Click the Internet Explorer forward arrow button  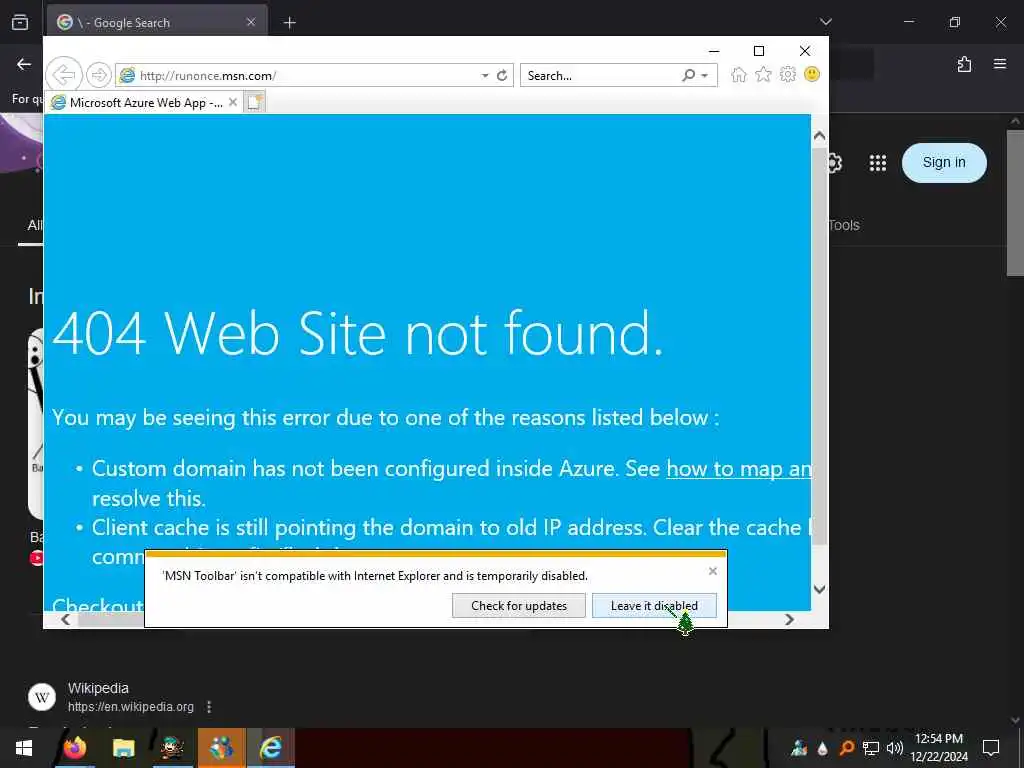99,75
